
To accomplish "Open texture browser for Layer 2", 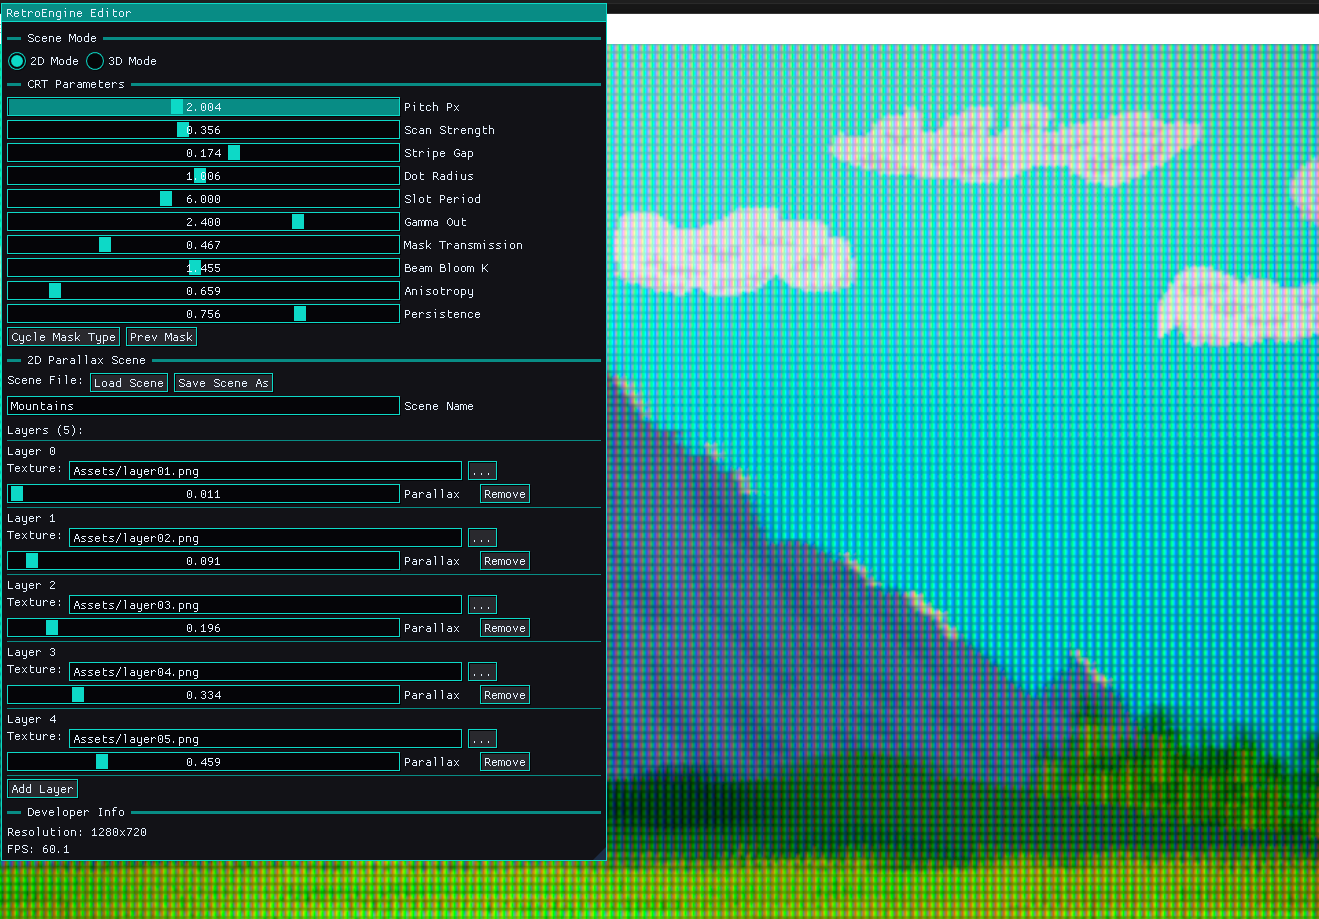I will click(481, 604).
